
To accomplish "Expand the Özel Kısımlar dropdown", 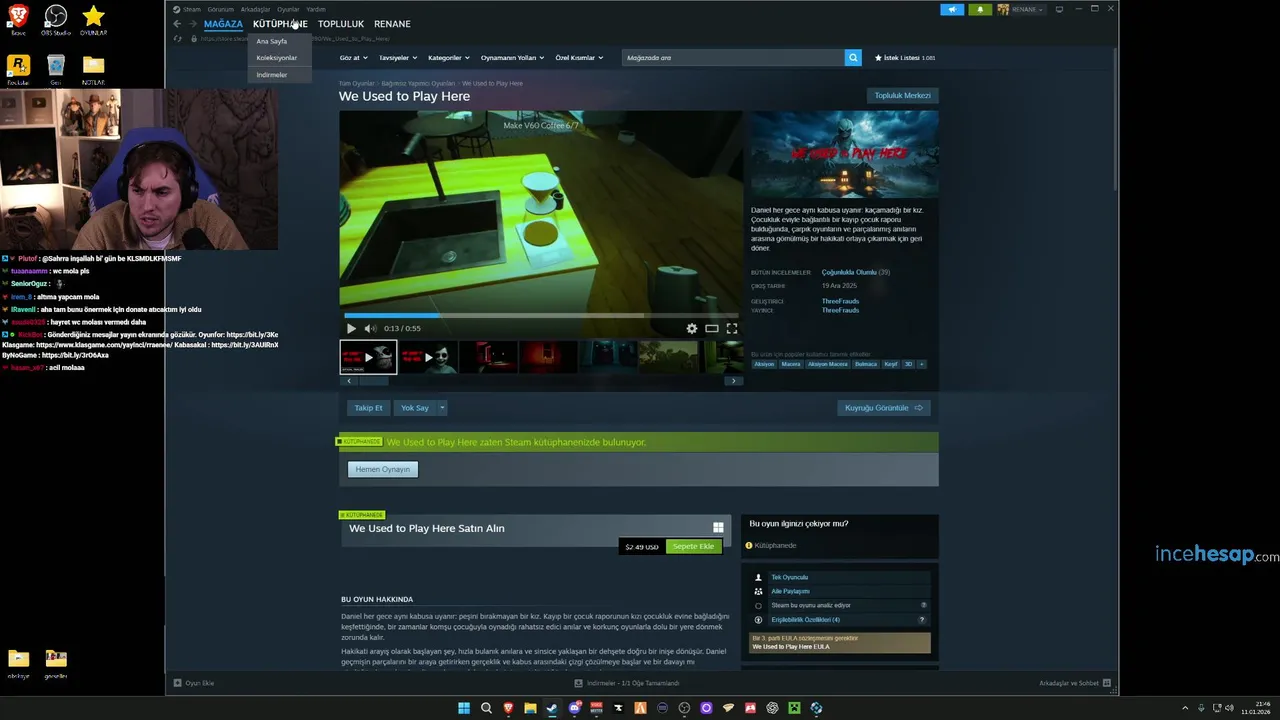I will [x=579, y=58].
